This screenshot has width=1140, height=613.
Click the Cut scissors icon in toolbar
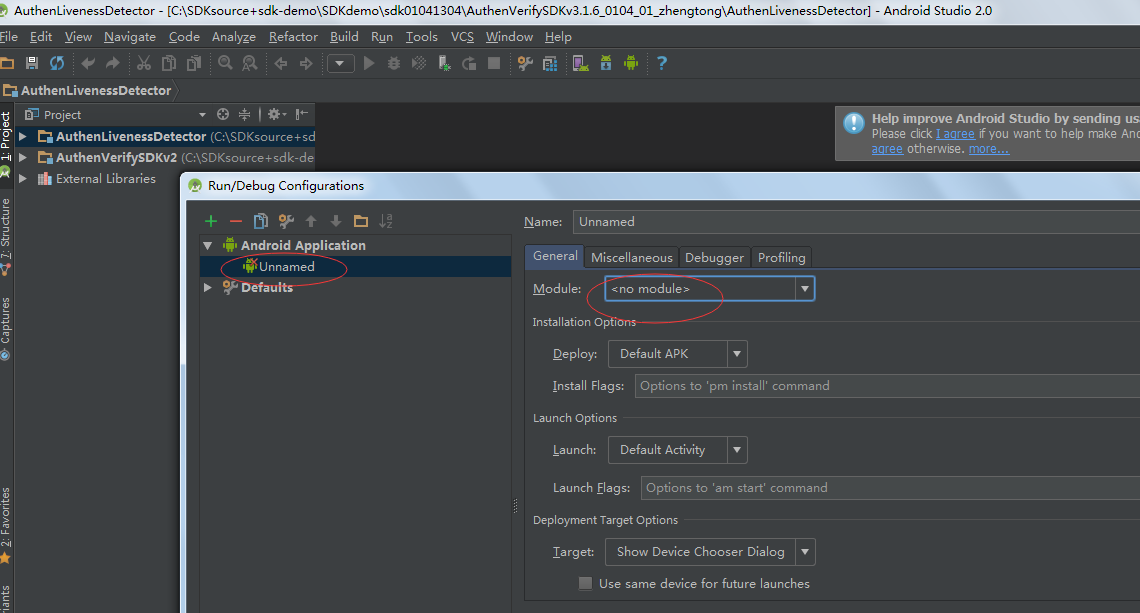[143, 63]
